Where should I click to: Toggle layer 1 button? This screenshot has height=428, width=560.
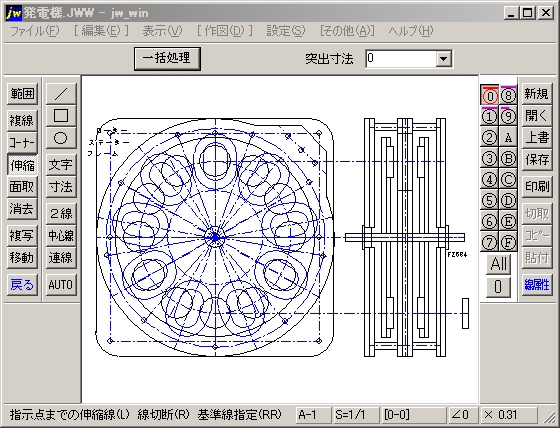(489, 116)
